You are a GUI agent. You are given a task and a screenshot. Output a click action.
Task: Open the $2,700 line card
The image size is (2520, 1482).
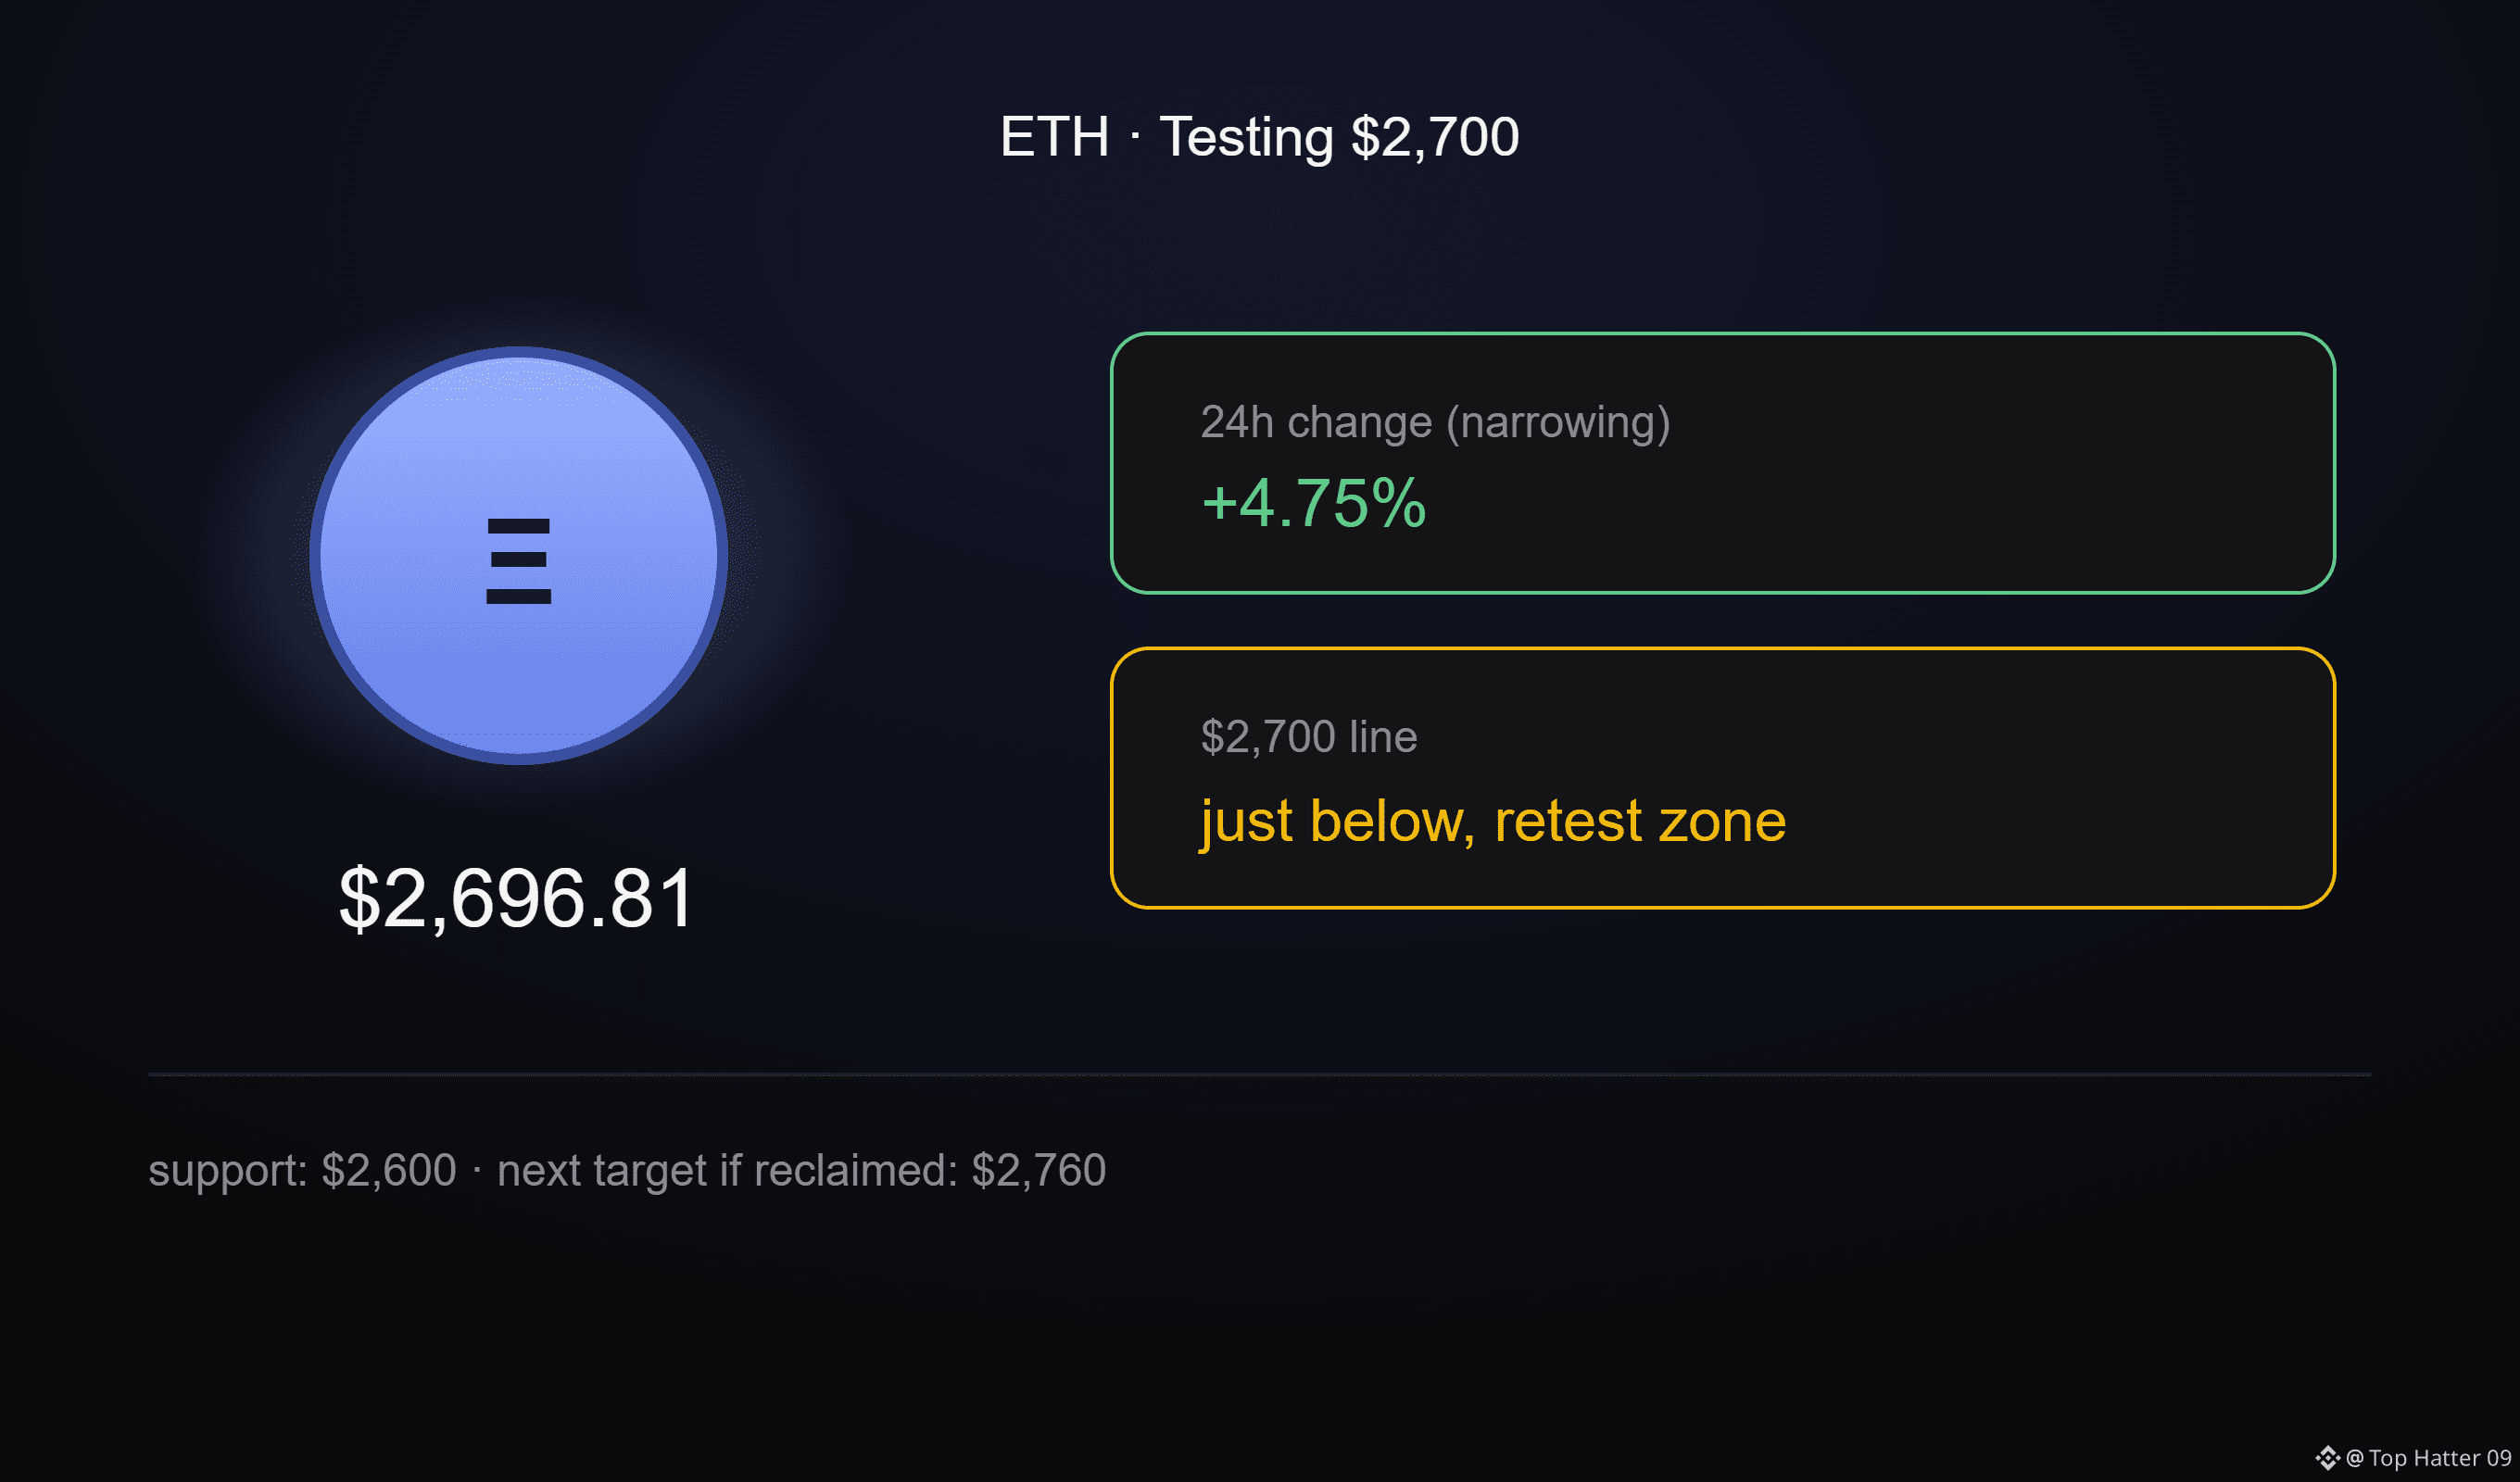click(1723, 778)
